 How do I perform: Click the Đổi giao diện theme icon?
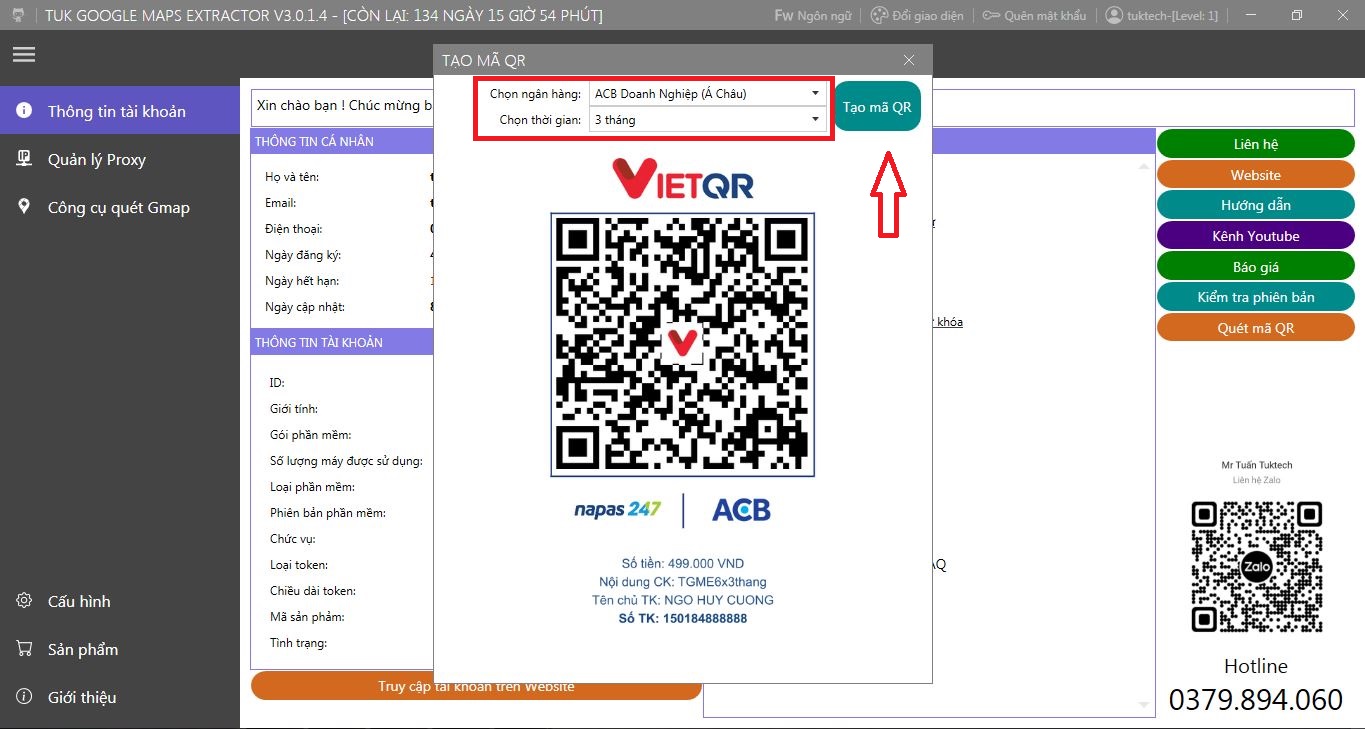(879, 16)
